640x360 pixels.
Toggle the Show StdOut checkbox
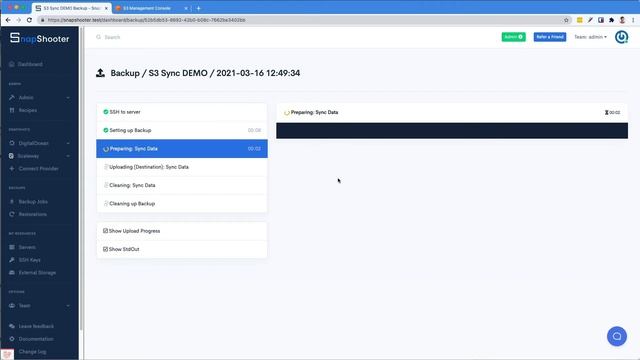click(x=105, y=249)
